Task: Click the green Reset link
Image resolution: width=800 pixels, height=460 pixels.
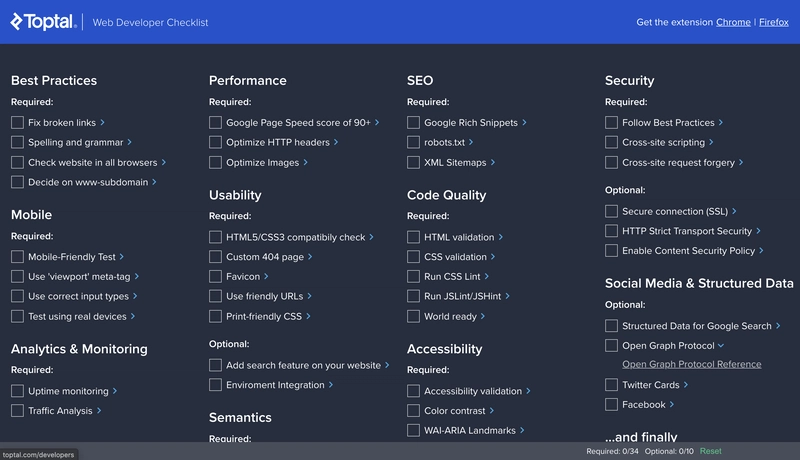Action: pos(710,451)
